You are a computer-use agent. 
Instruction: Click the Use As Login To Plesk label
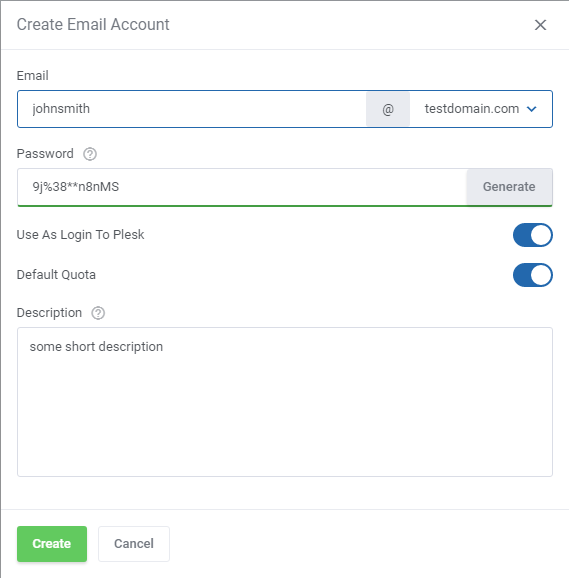pyautogui.click(x=80, y=235)
